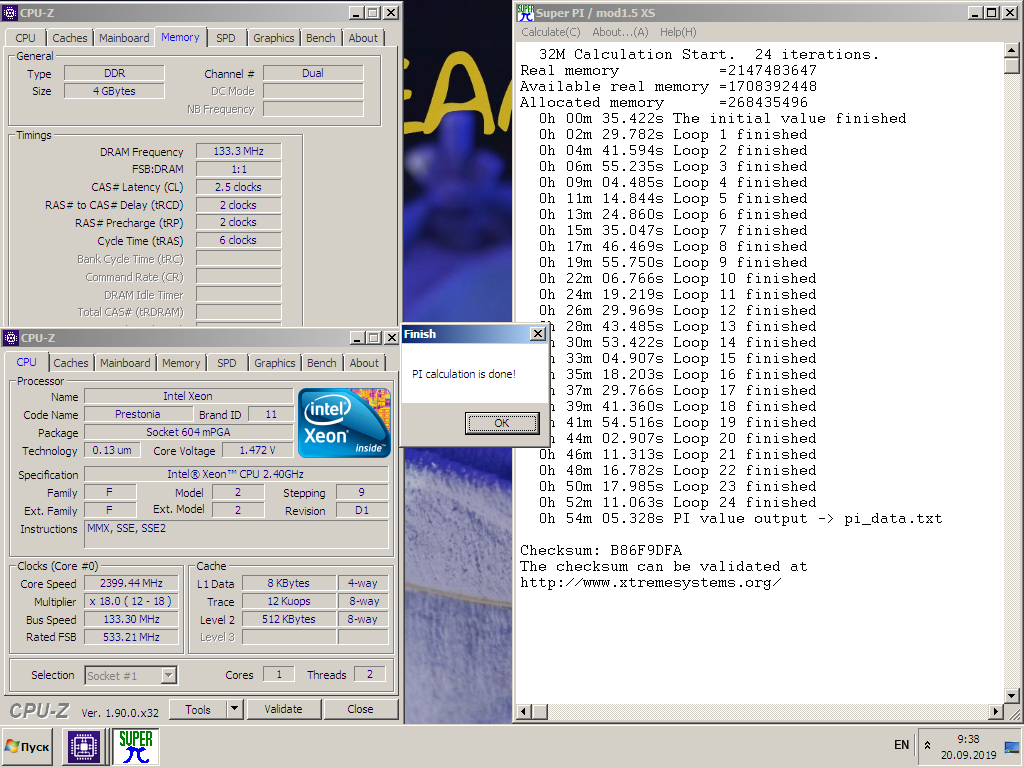Click the Close button in CPU-Z
The height and width of the screenshot is (768, 1024).
click(360, 709)
